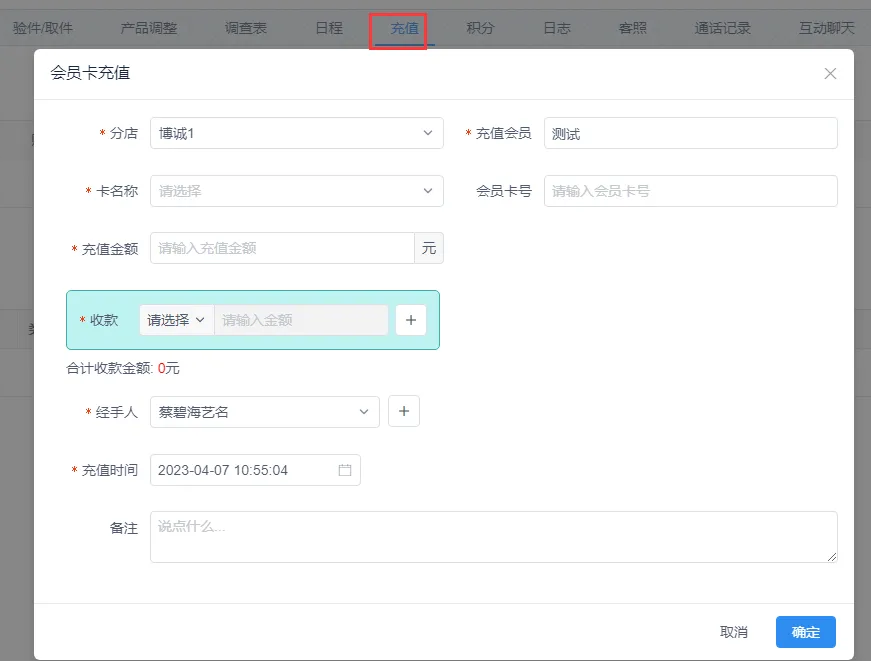Go to the 通话记录 tab

click(x=722, y=28)
